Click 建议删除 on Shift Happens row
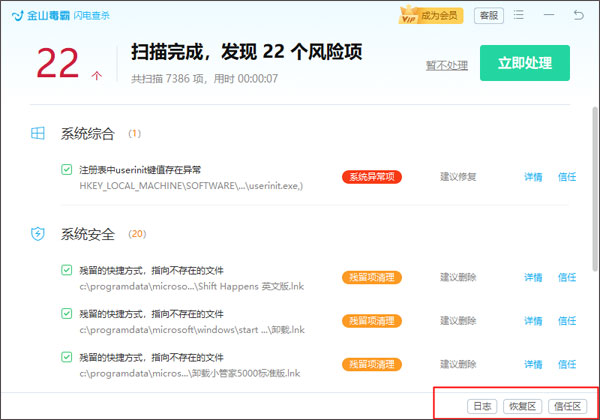Screen dimensions: 600x420 click(458, 277)
